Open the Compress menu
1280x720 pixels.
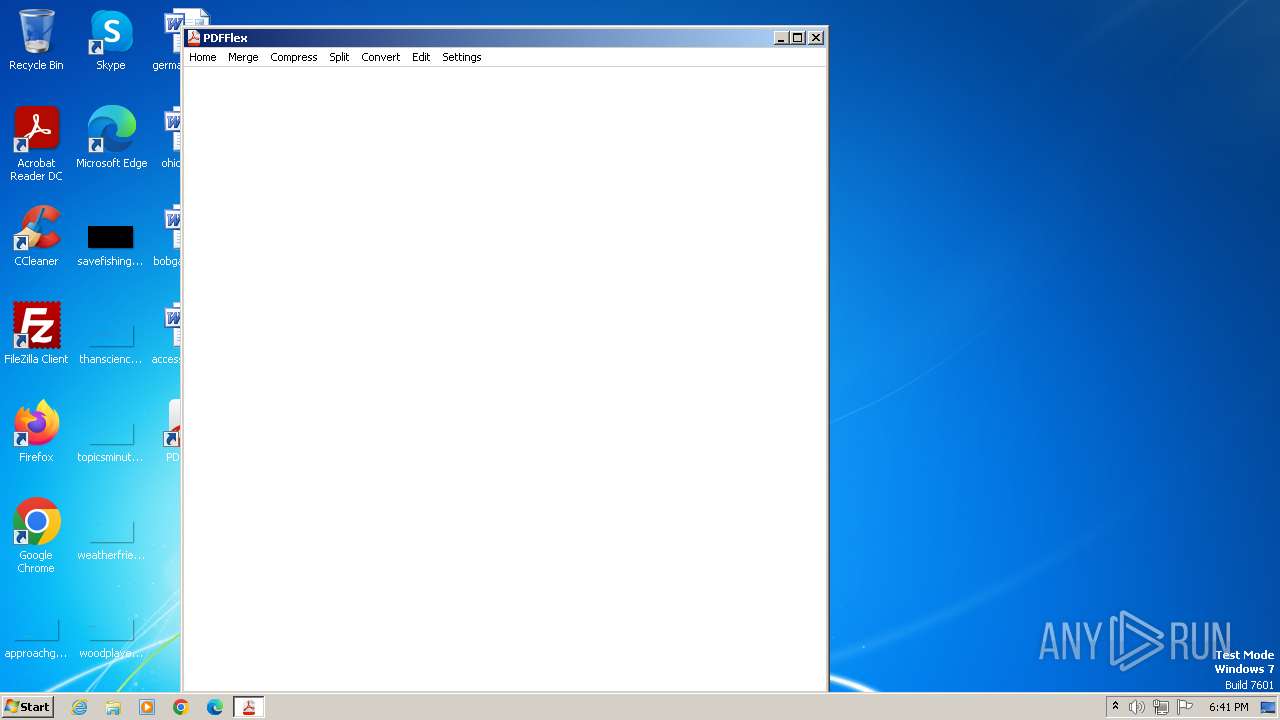pyautogui.click(x=294, y=57)
